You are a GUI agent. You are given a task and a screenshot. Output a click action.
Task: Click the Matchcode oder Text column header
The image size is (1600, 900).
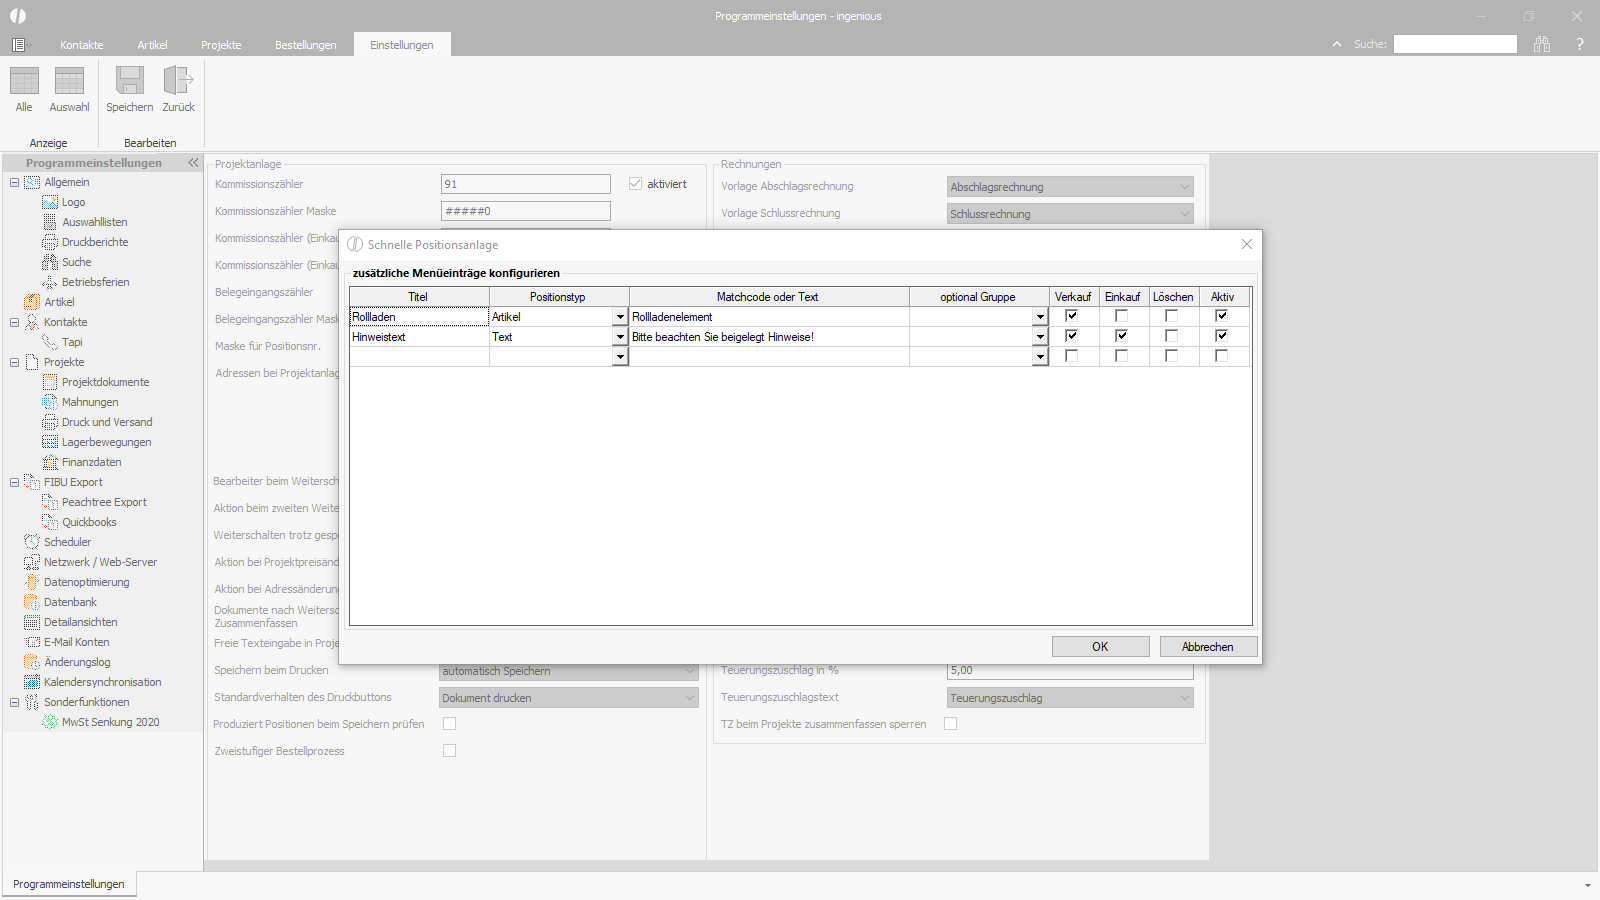769,297
